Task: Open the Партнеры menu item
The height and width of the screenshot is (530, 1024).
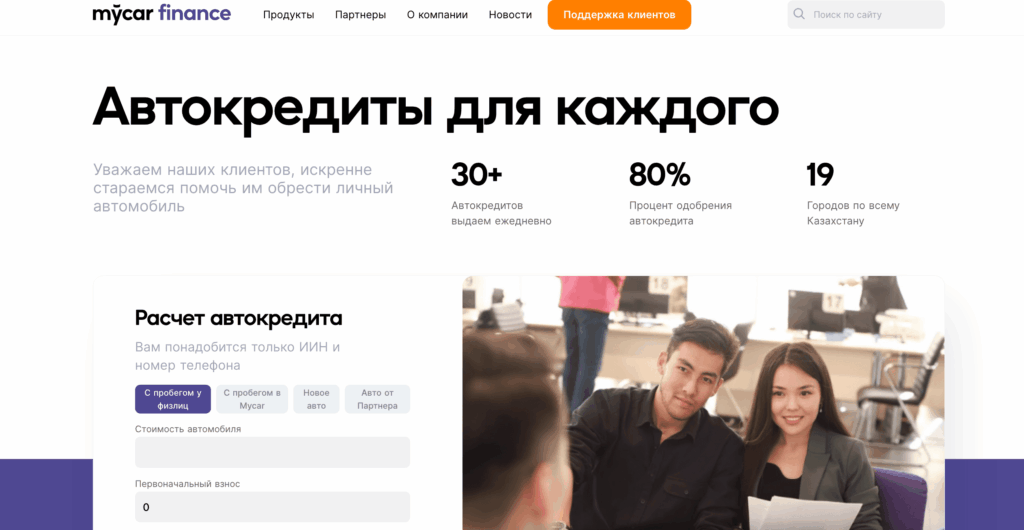Action: click(360, 15)
